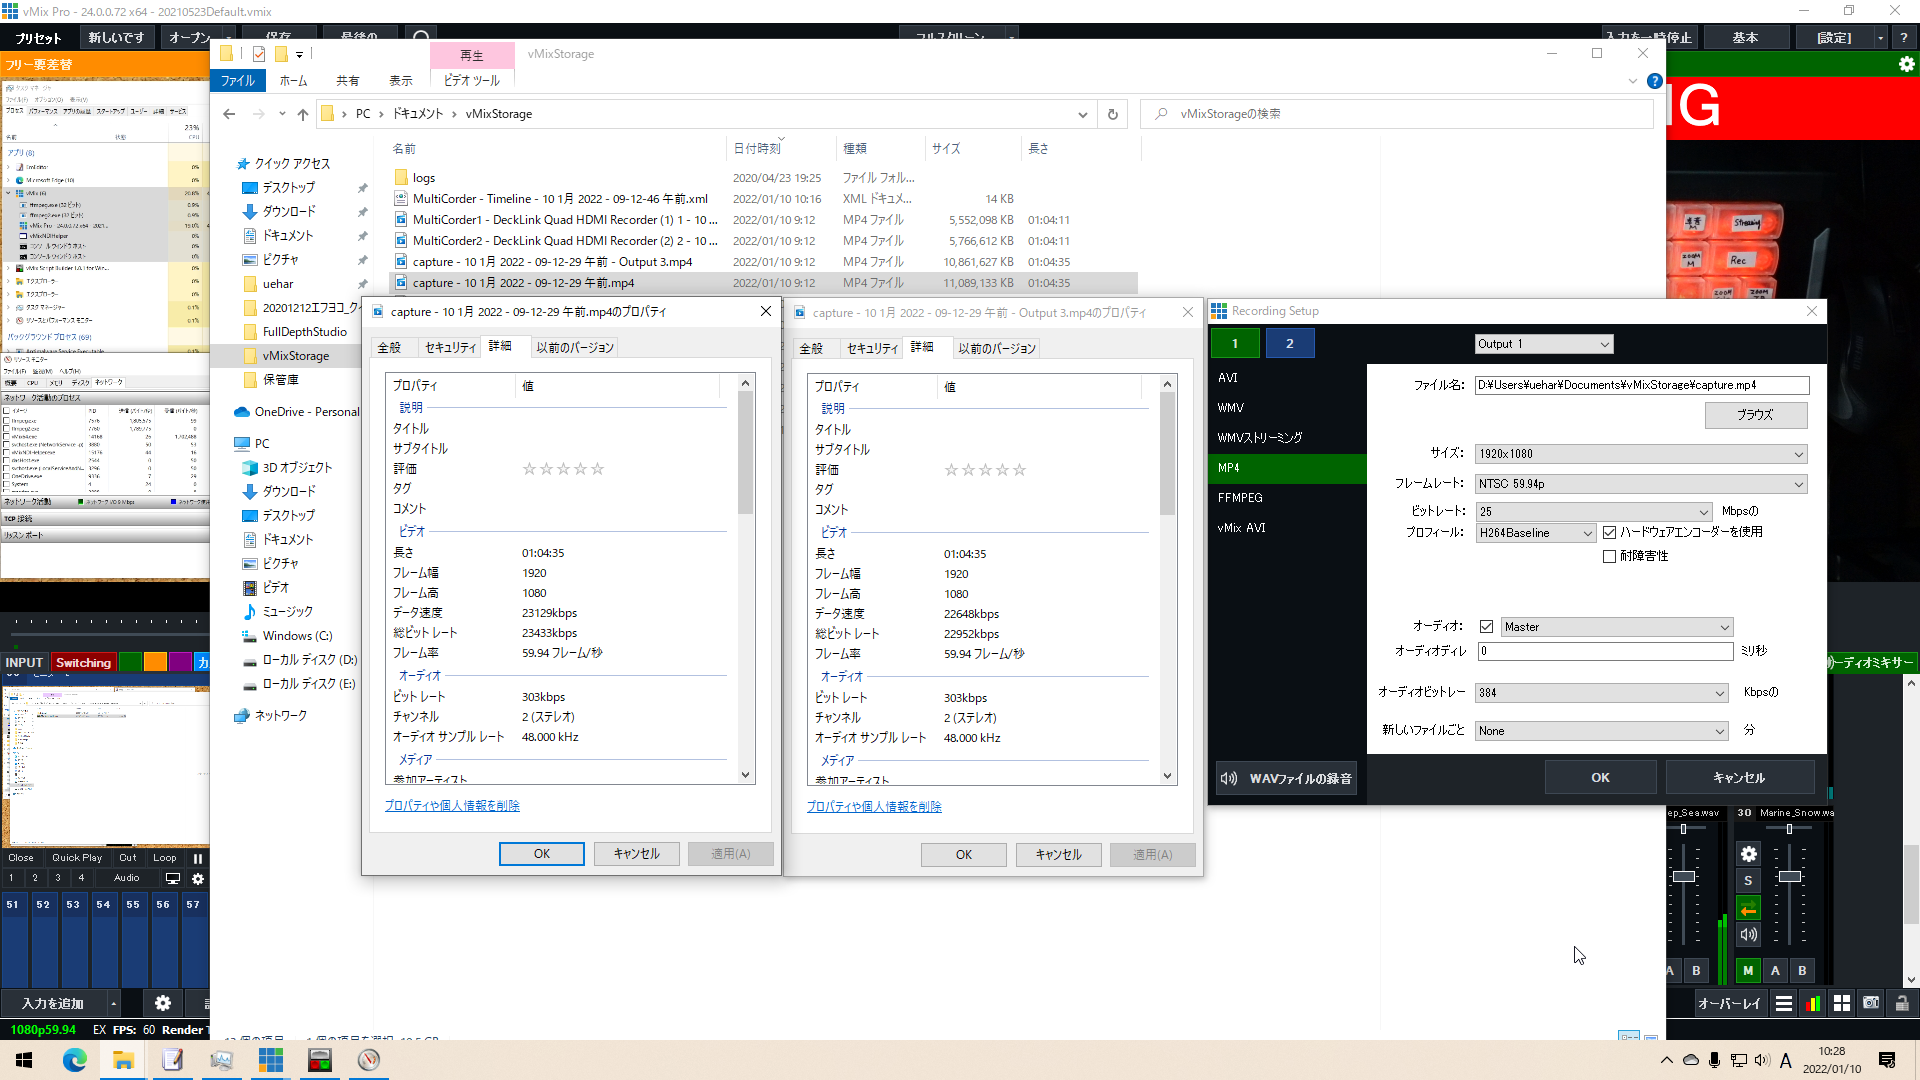Open vMix help question mark button
Image resolution: width=1920 pixels, height=1080 pixels.
point(1903,38)
